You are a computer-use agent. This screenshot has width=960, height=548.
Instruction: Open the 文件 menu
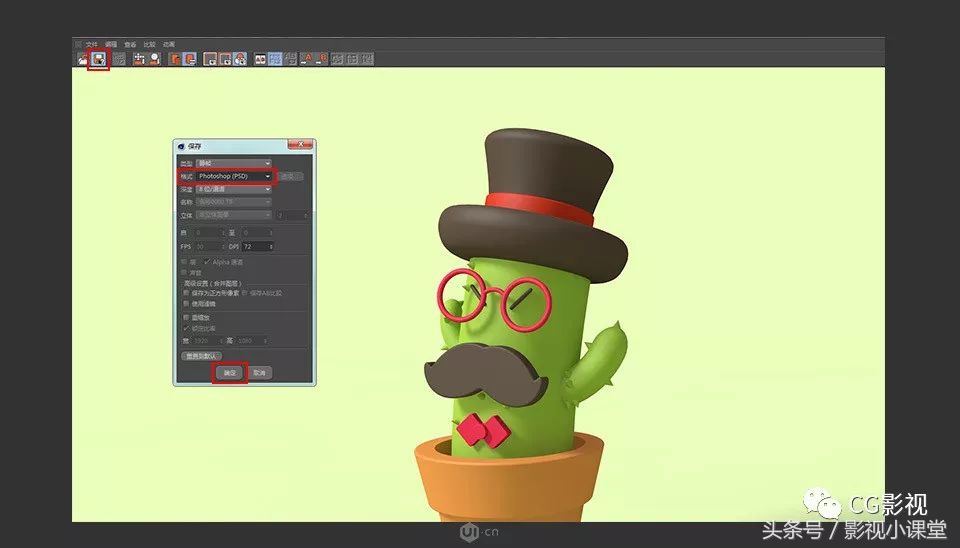point(91,45)
